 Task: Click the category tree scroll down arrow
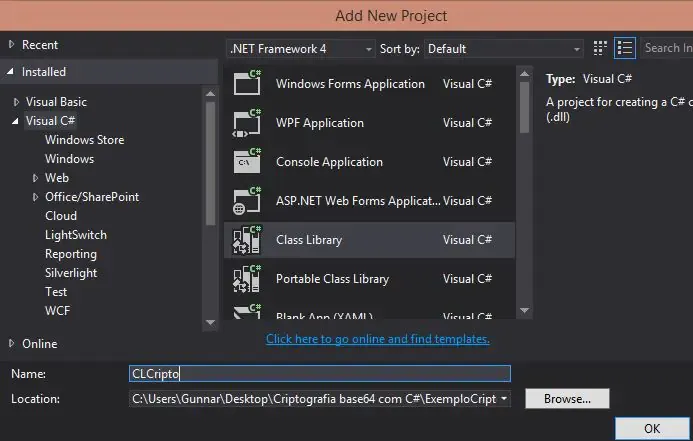[210, 323]
